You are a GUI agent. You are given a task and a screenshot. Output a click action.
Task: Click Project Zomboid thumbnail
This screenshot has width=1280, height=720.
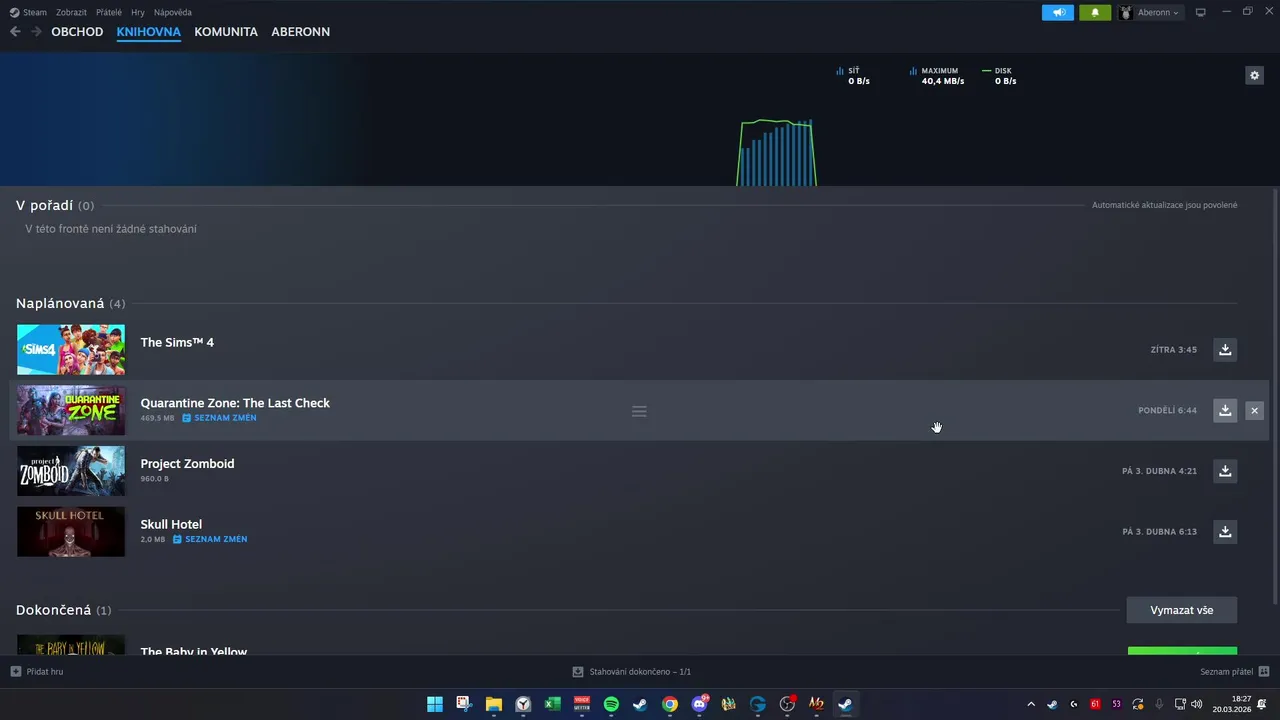tap(71, 471)
